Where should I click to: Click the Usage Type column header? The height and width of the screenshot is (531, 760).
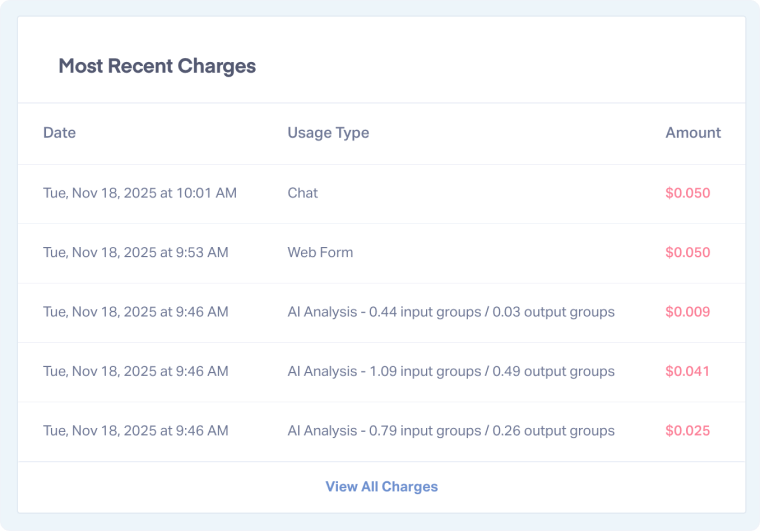point(328,133)
